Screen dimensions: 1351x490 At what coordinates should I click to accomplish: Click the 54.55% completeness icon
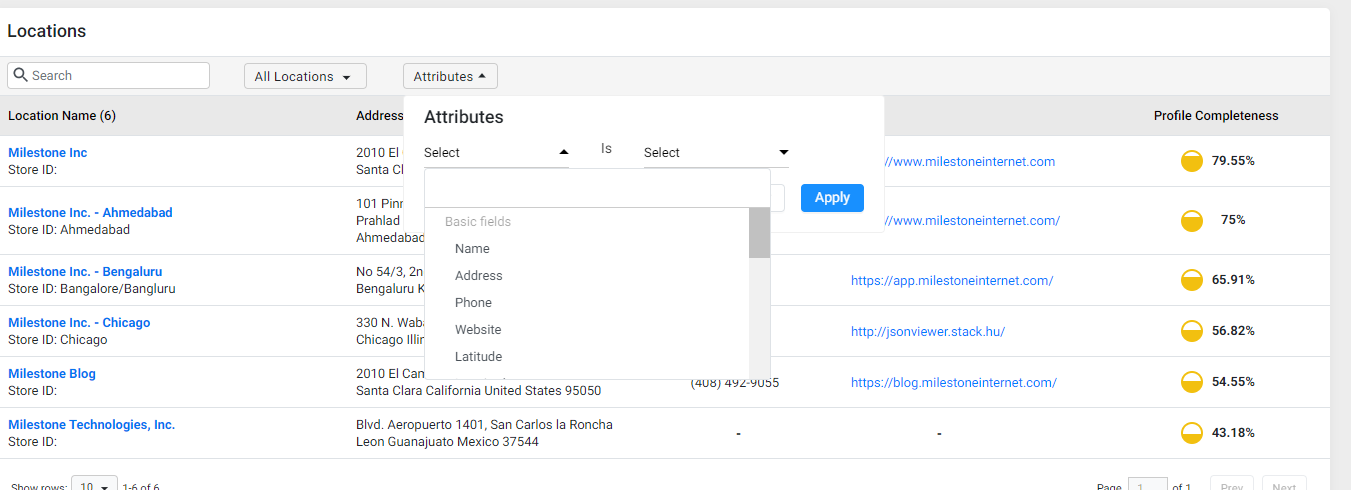[x=1192, y=382]
